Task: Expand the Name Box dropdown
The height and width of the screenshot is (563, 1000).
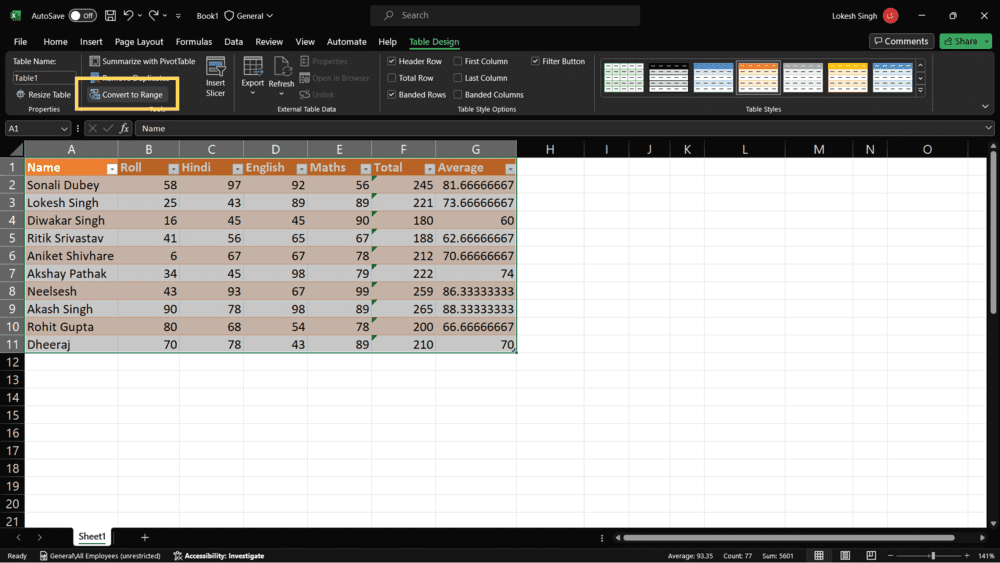Action: pyautogui.click(x=64, y=129)
